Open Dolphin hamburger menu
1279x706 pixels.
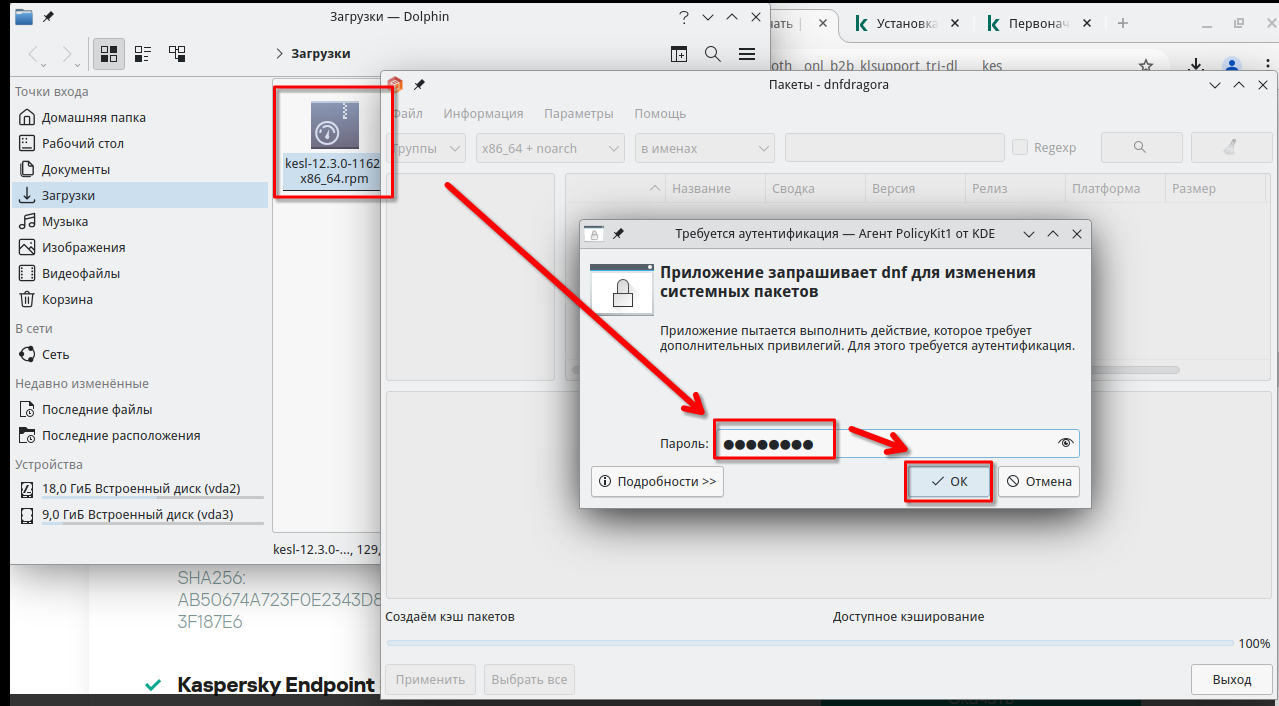[747, 54]
